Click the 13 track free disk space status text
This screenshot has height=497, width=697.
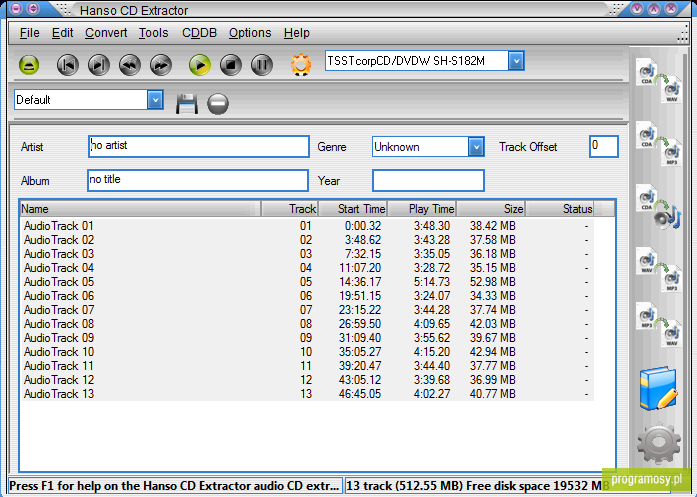(478, 486)
